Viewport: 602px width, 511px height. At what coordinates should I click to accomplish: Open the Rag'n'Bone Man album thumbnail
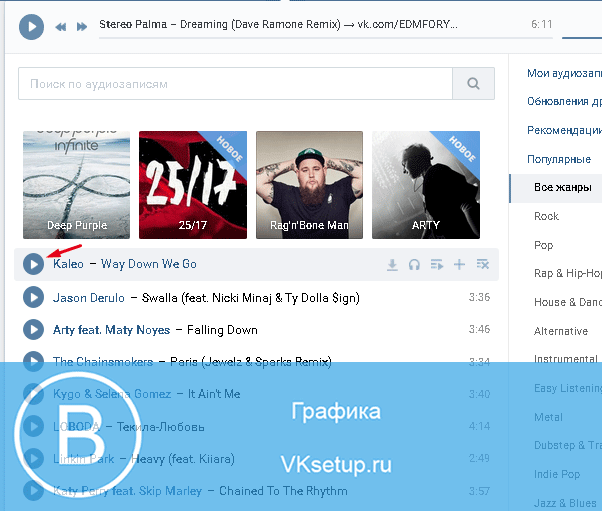tap(309, 185)
